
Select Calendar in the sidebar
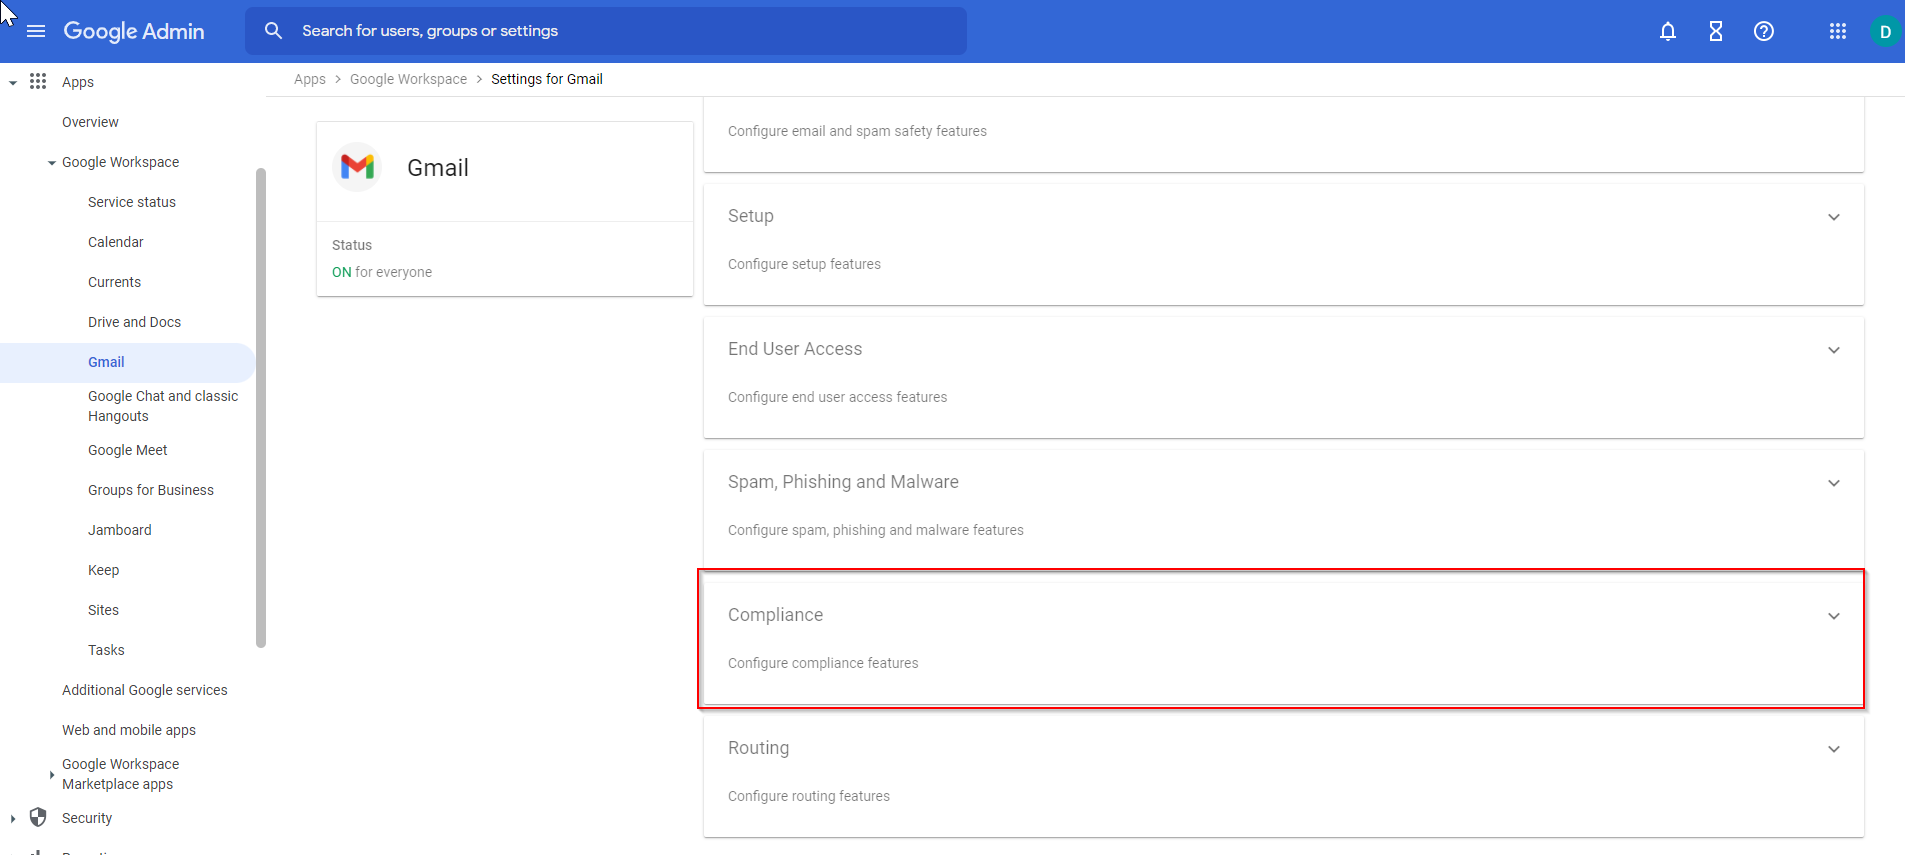click(115, 242)
